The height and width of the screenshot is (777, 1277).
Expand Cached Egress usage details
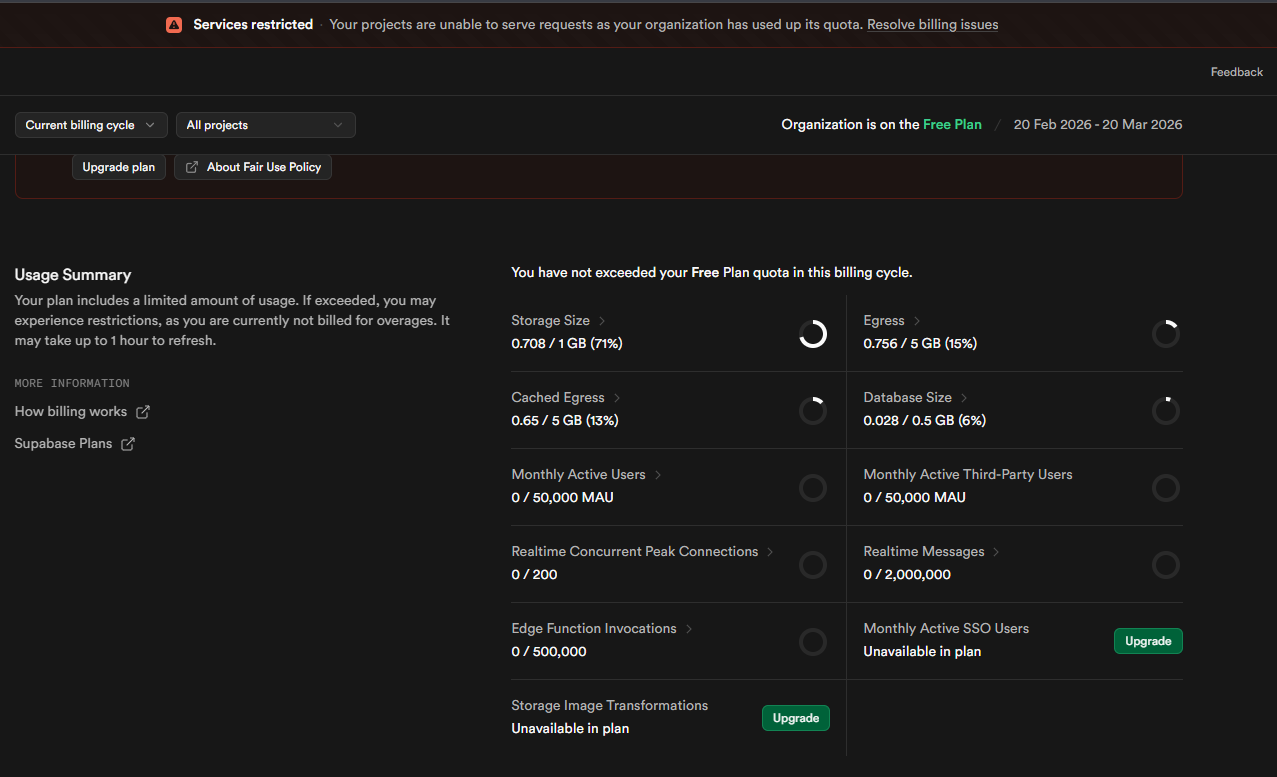[x=558, y=398]
